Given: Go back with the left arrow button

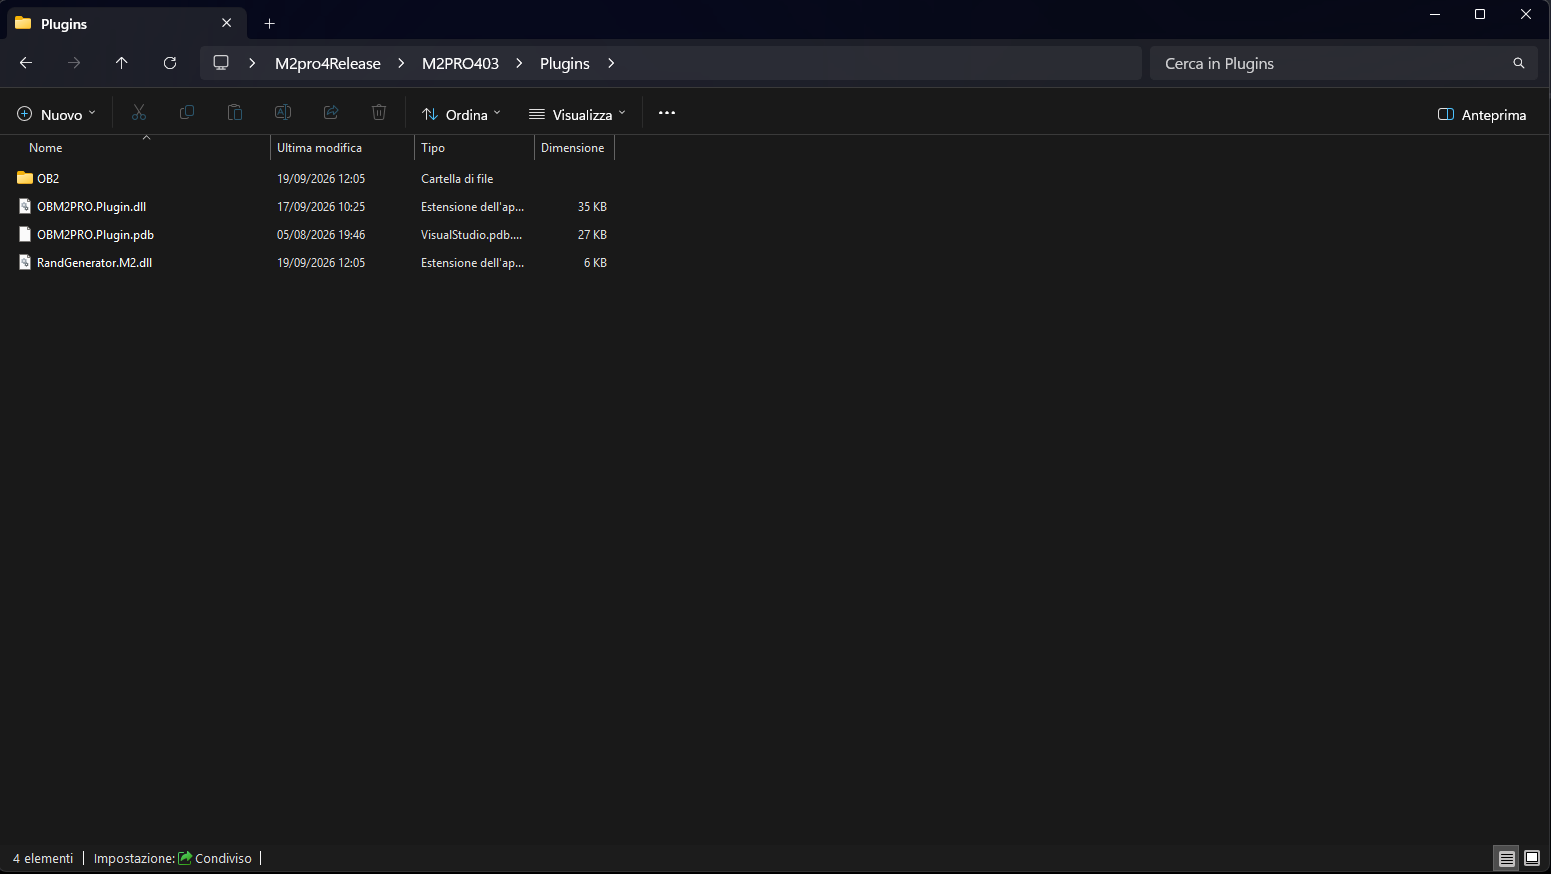Looking at the screenshot, I should tap(26, 63).
